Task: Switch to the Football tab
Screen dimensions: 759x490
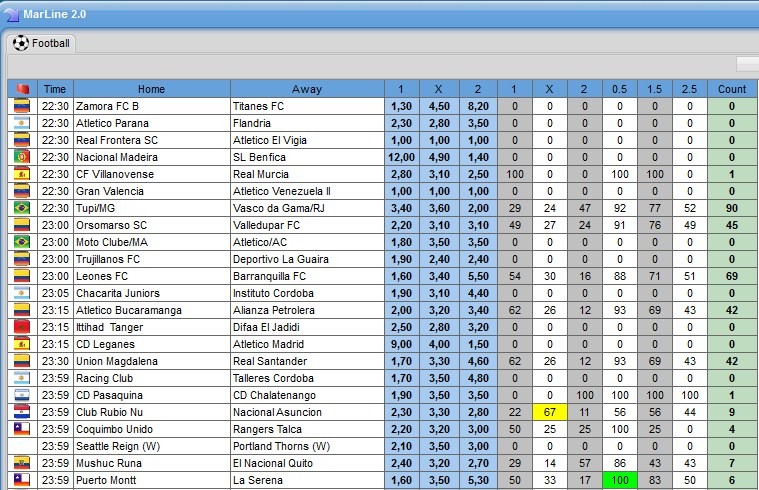Action: click(41, 44)
